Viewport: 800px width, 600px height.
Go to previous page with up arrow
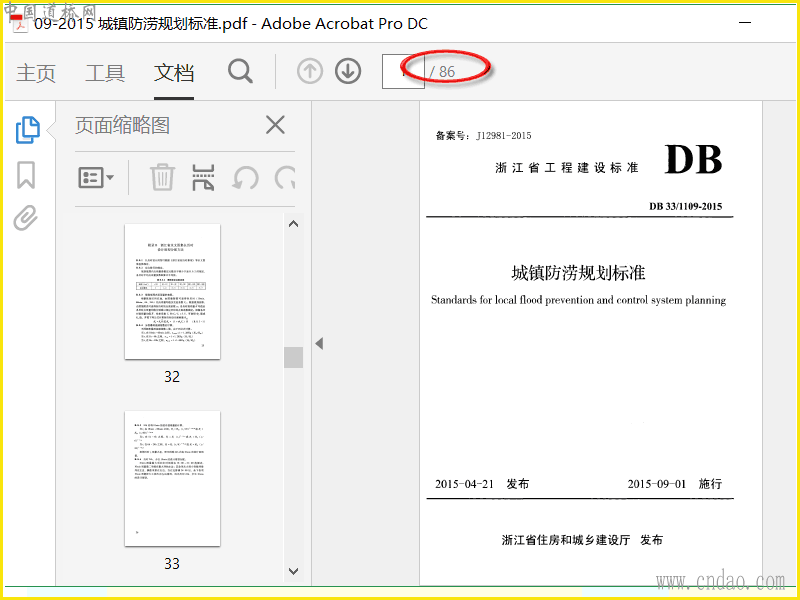click(310, 71)
